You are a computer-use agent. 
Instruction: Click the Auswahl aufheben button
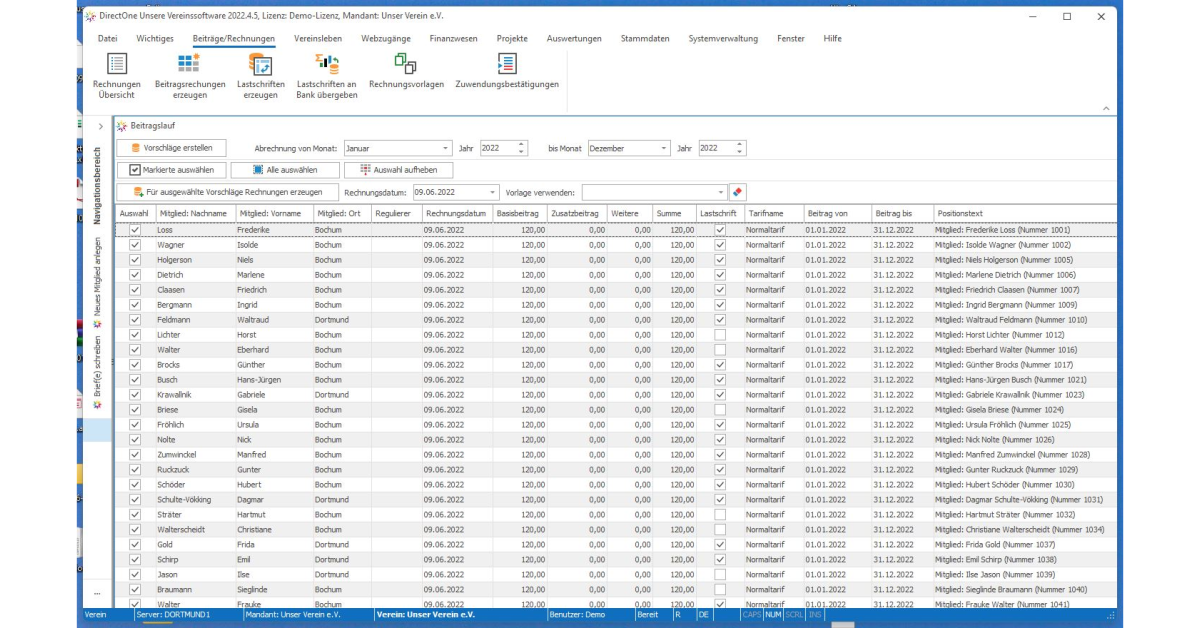tap(398, 170)
